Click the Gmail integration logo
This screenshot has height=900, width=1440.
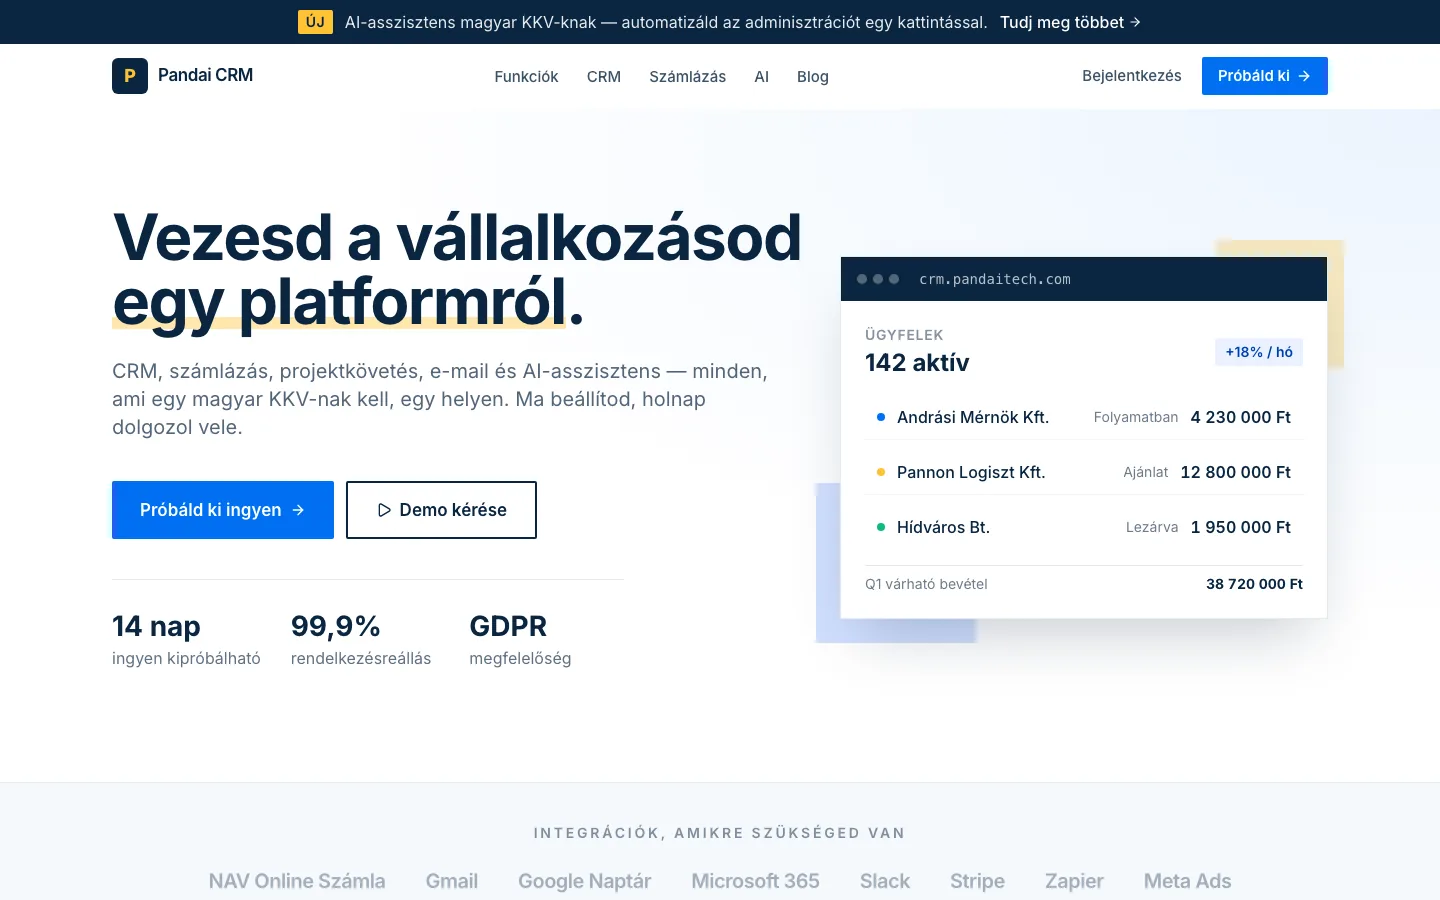(x=452, y=881)
